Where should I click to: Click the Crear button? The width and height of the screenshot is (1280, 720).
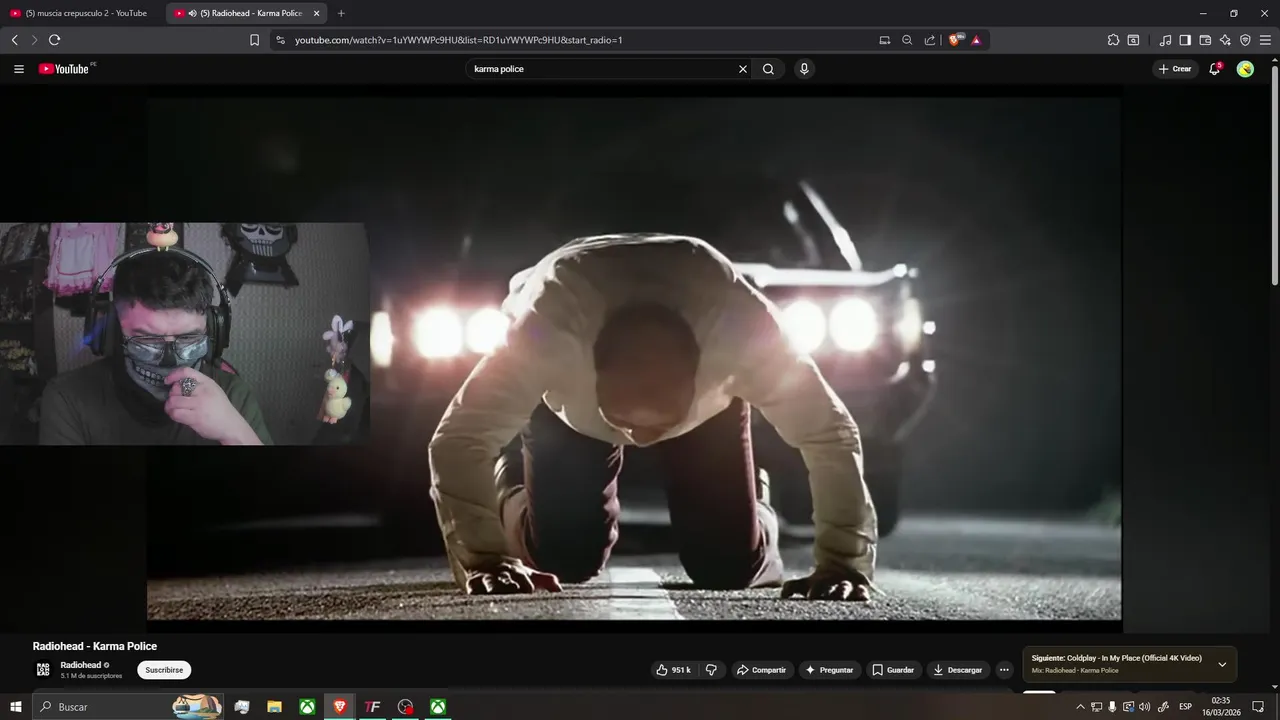pos(1175,69)
